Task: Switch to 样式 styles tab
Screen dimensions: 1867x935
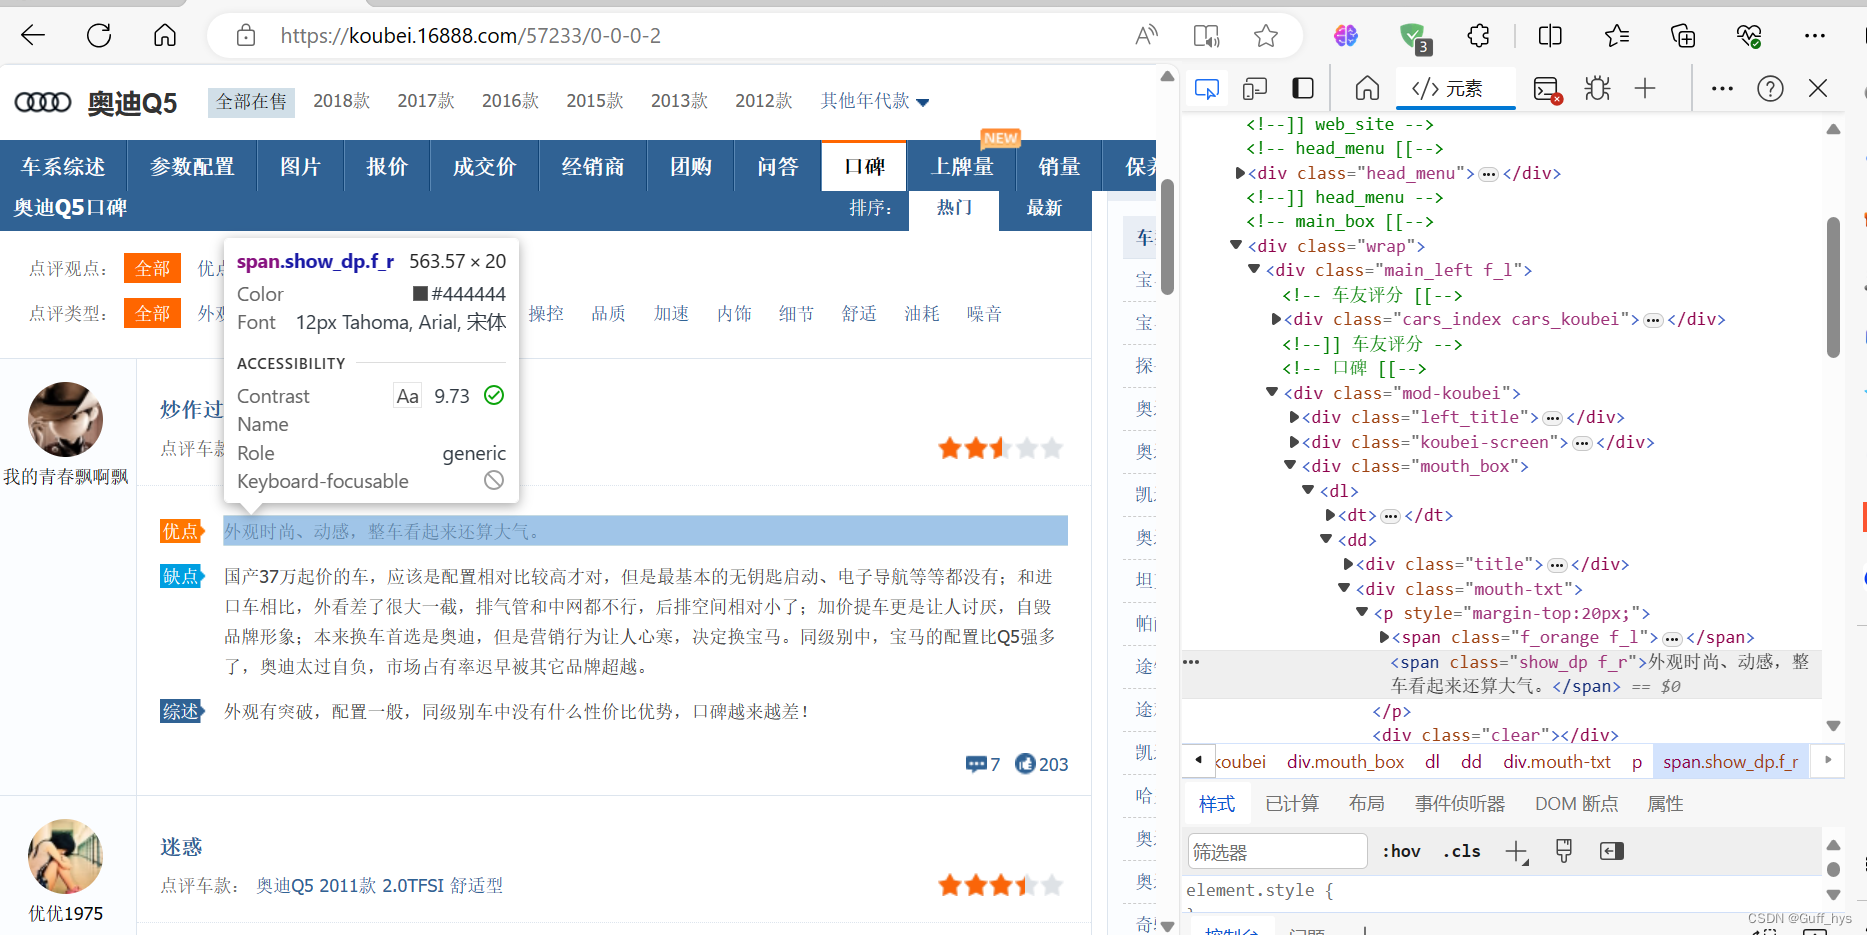Action: 1217,804
